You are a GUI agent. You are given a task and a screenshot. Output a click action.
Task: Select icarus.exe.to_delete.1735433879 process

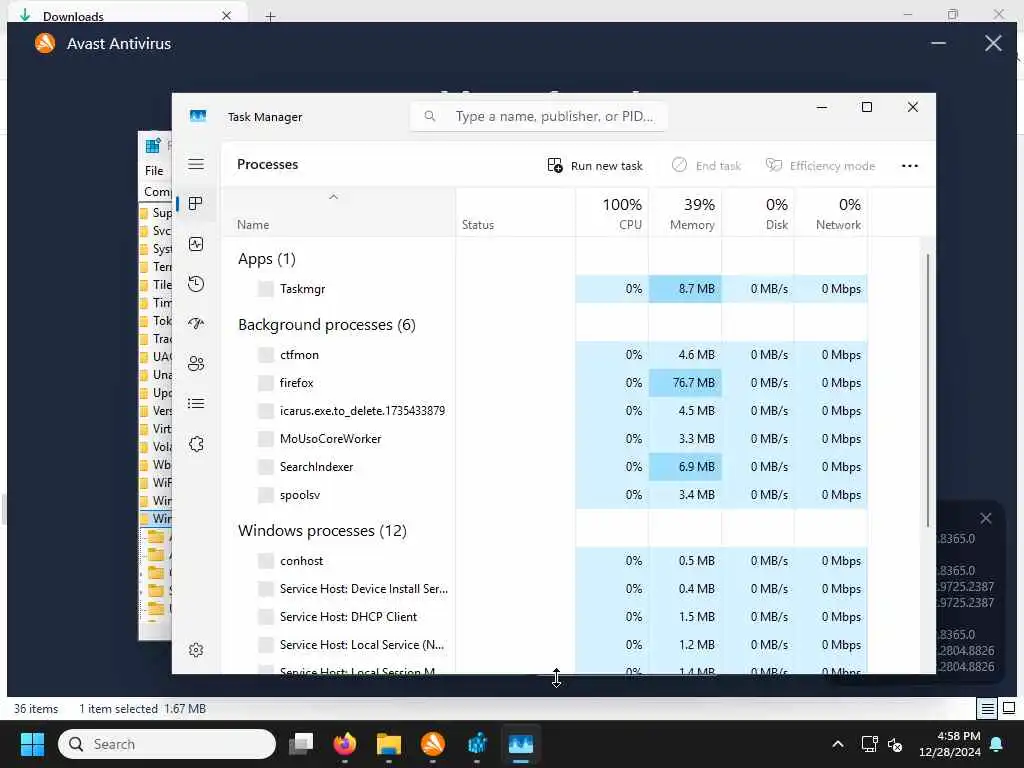pos(545,411)
